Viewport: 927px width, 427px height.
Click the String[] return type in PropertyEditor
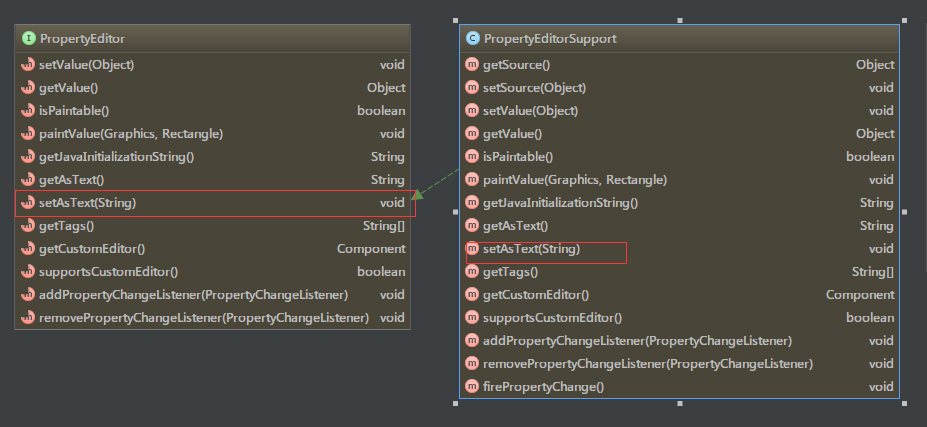[x=384, y=226]
